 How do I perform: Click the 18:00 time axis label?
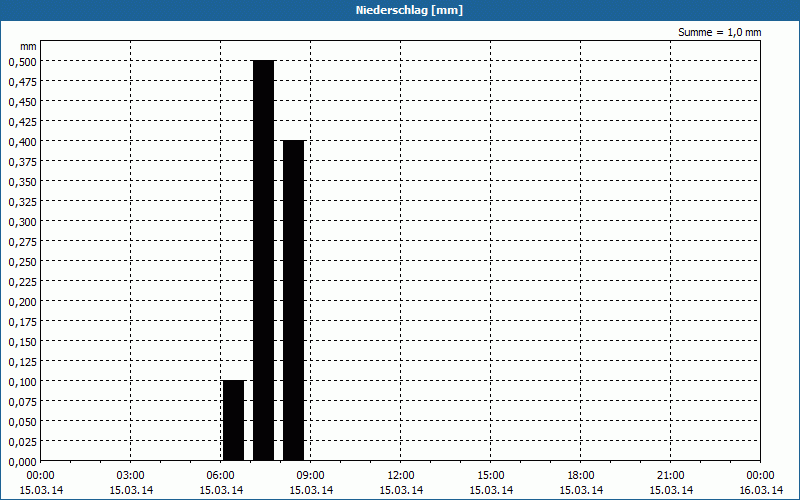tap(581, 476)
